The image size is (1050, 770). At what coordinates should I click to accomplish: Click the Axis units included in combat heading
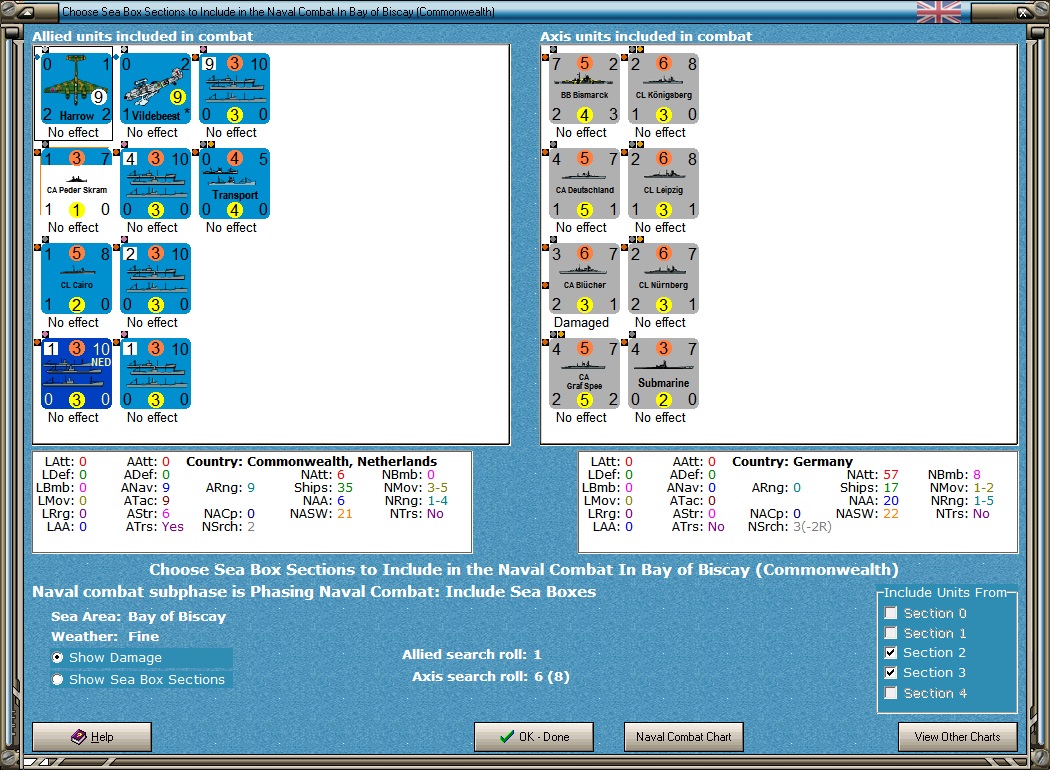pyautogui.click(x=646, y=36)
